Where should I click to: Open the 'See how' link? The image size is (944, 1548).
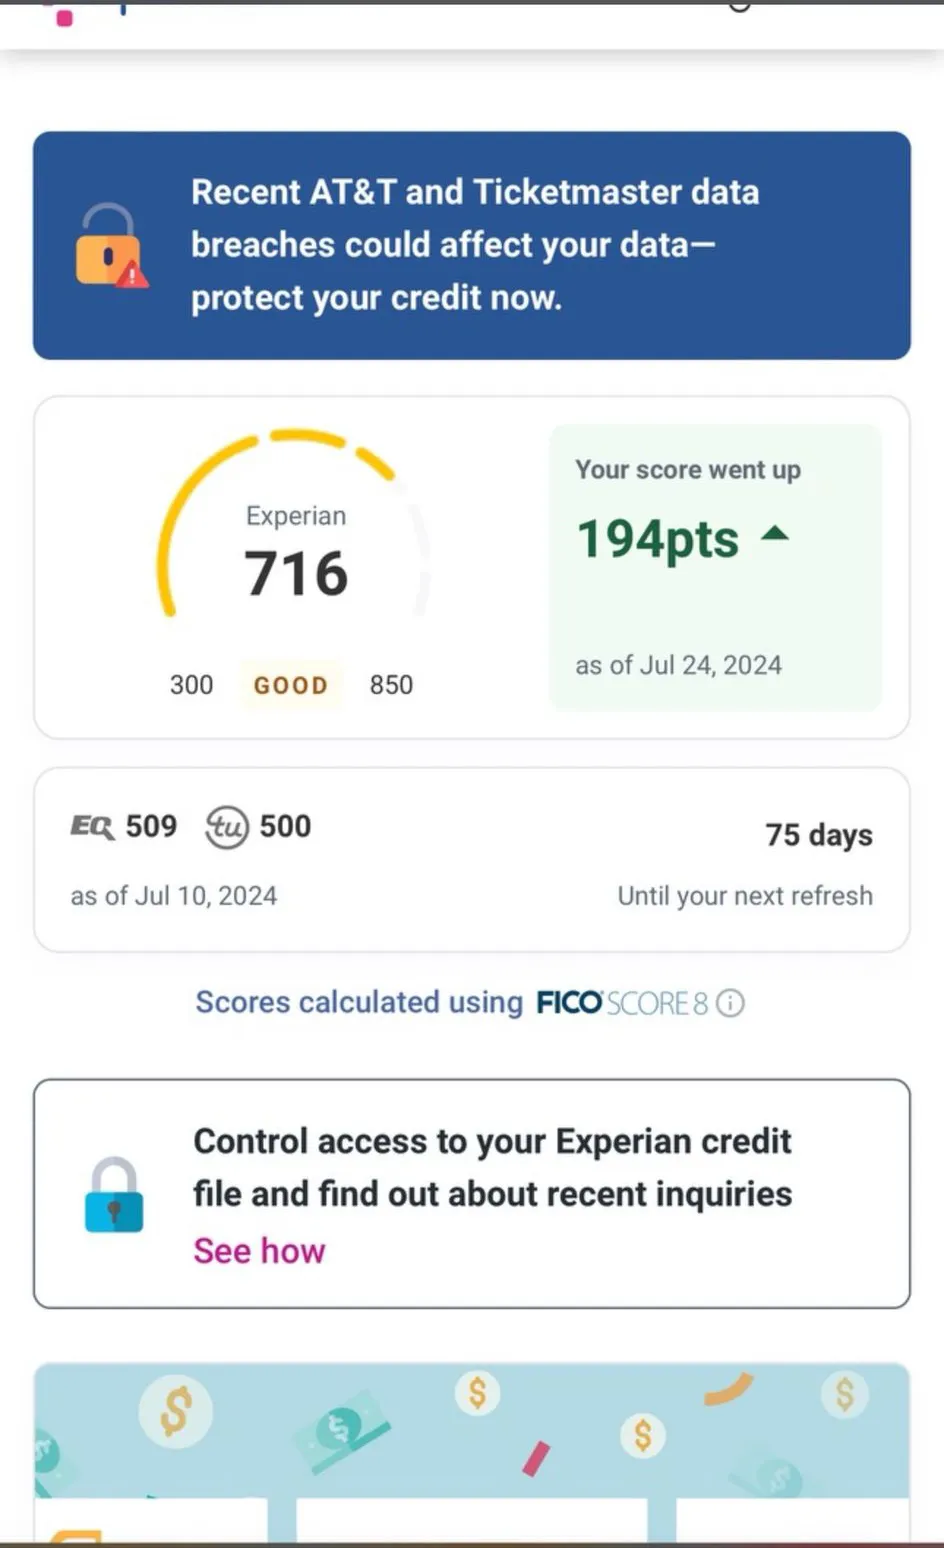(x=259, y=1251)
